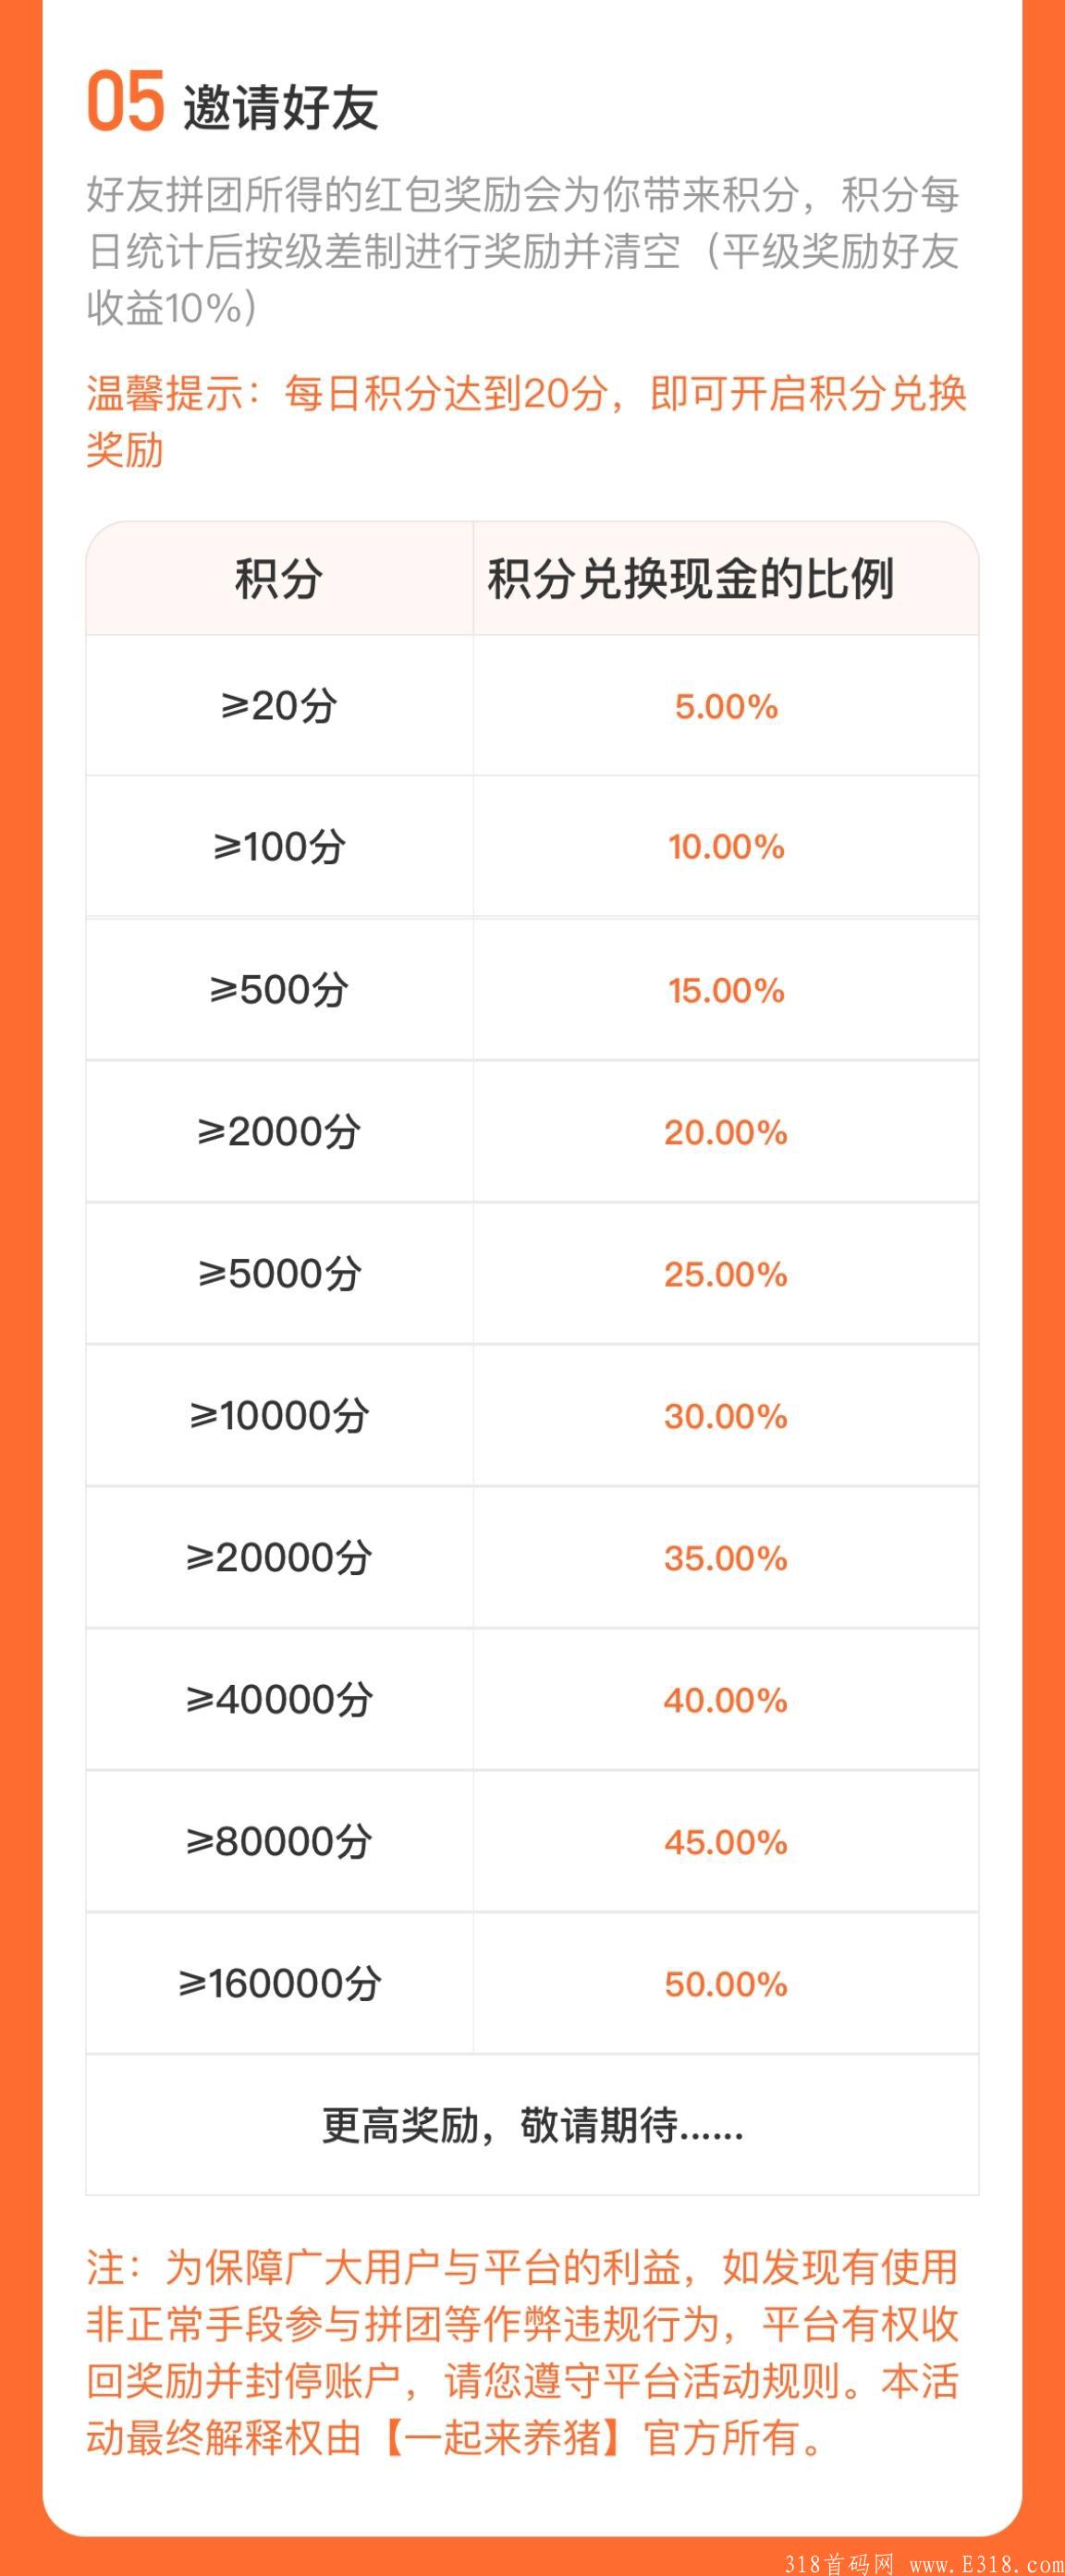The height and width of the screenshot is (2576, 1065).
Task: Click the 15.00% ratio value
Action: click(726, 991)
